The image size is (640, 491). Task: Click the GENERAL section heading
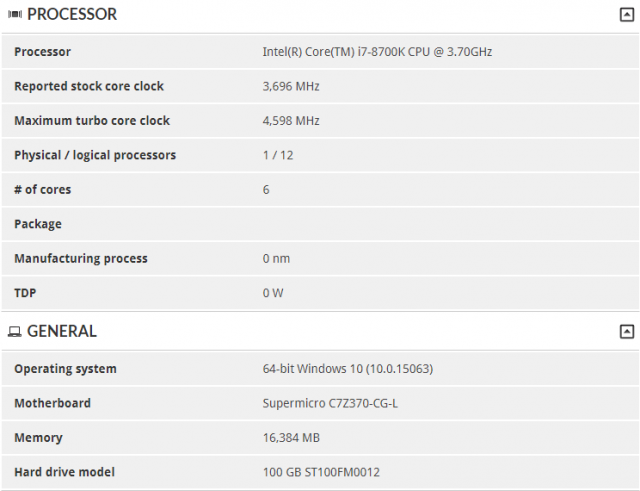pyautogui.click(x=62, y=331)
